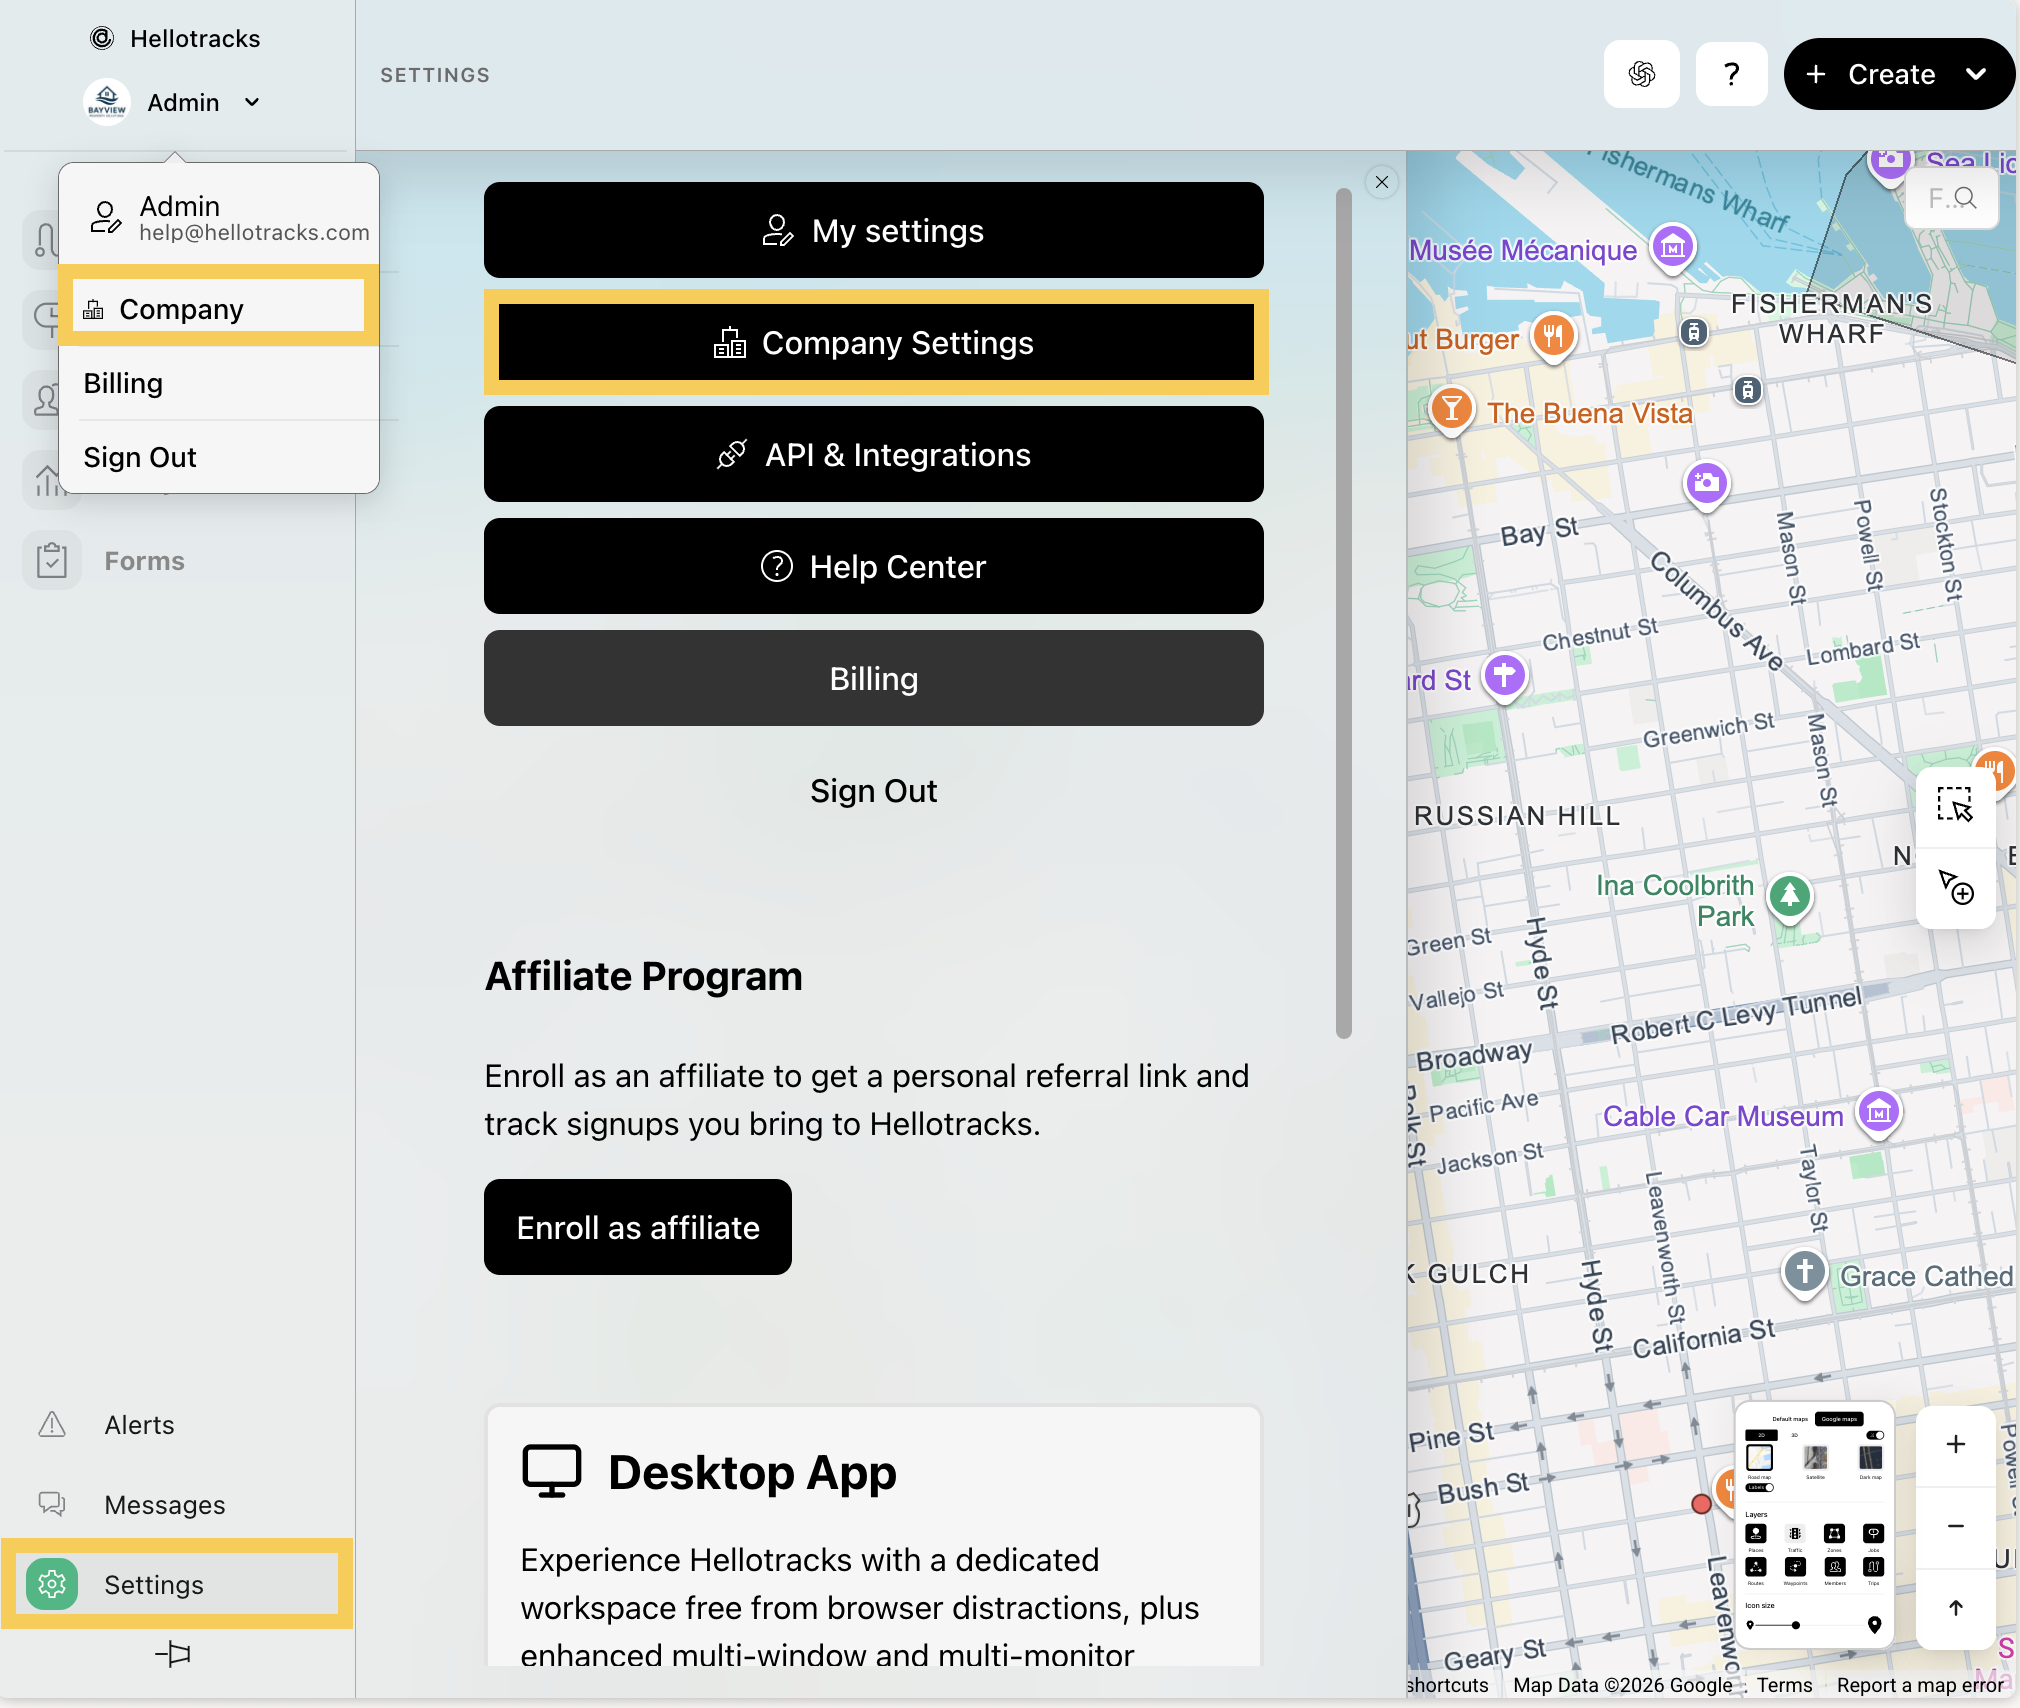2020x1708 pixels.
Task: Toggle the Traffic layer on the map
Action: point(1795,1534)
